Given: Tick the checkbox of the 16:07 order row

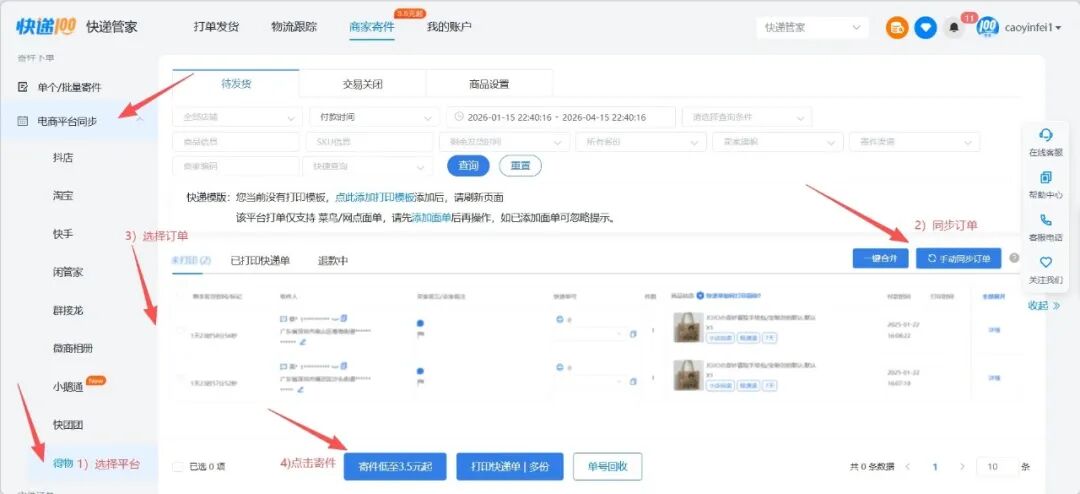Looking at the screenshot, I should click(x=182, y=380).
